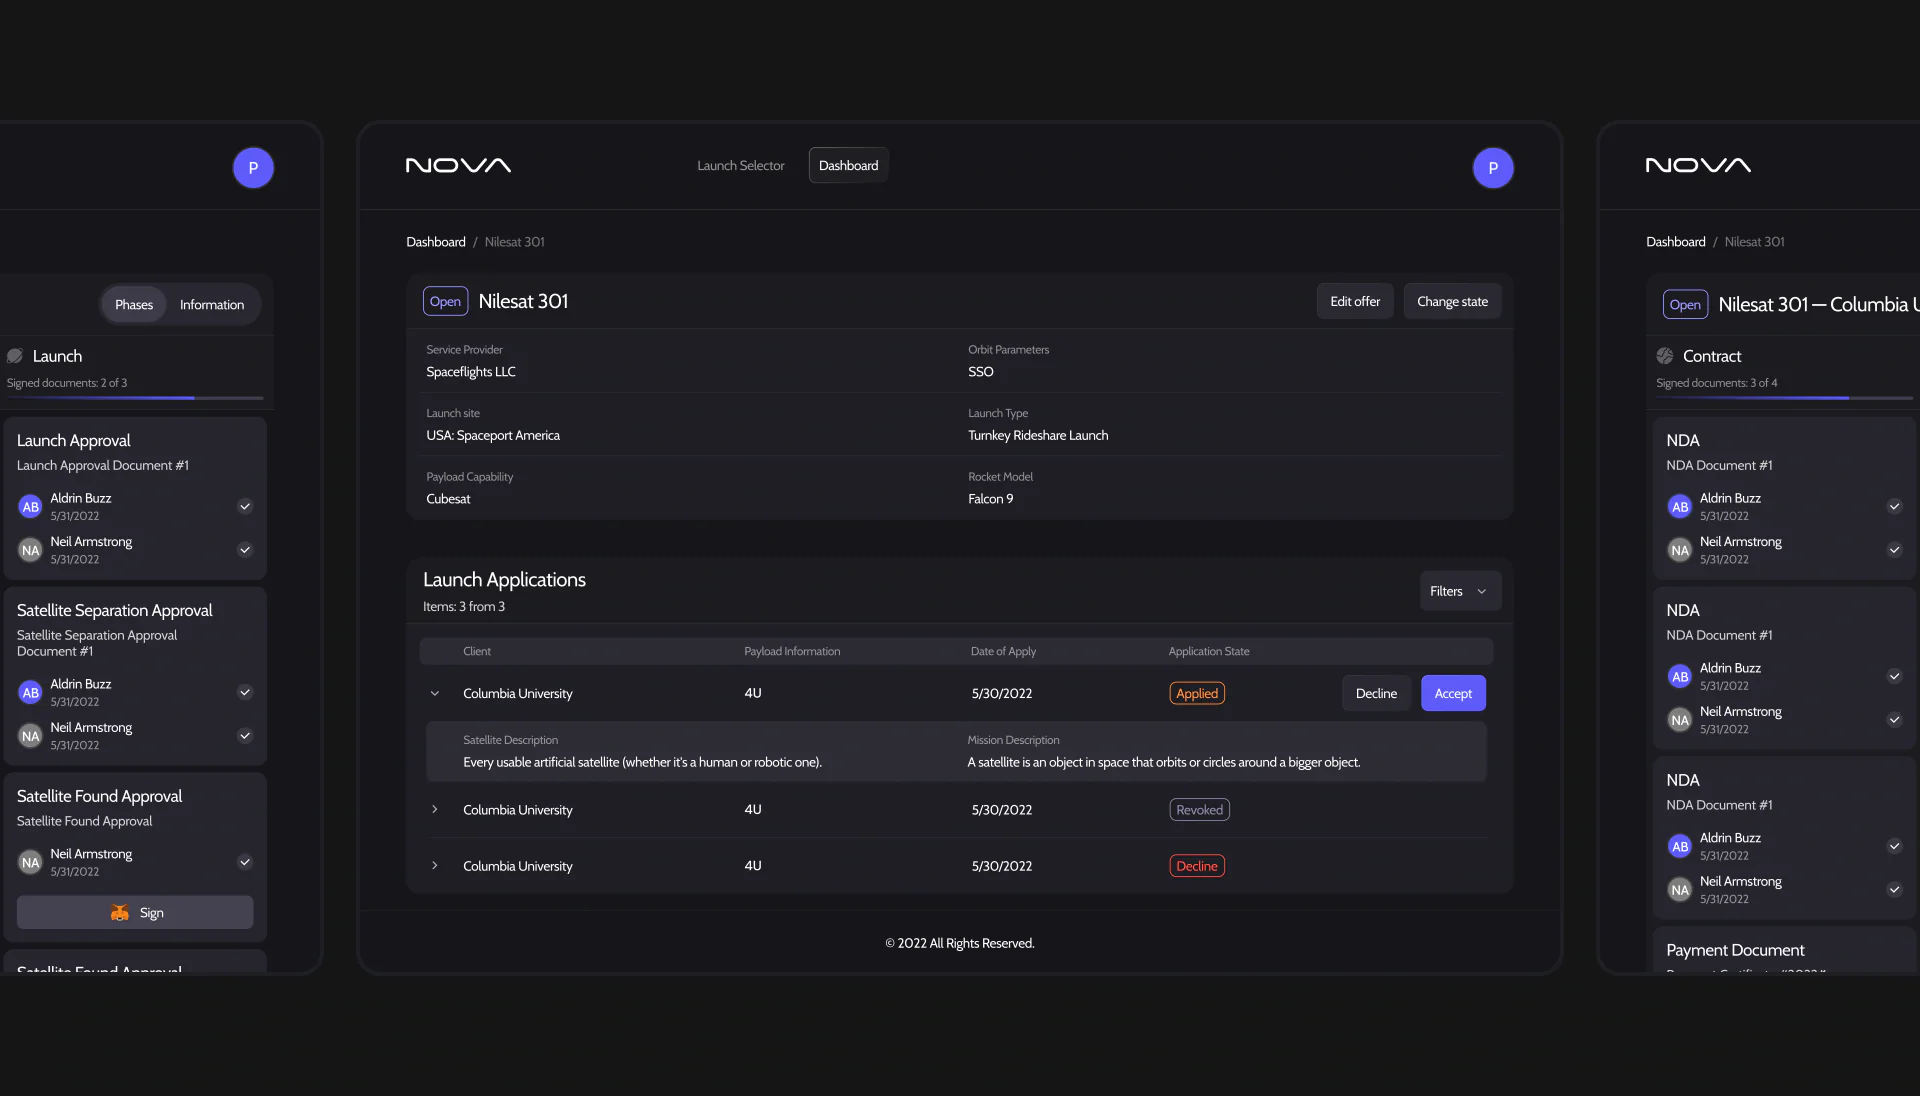Click the Dashboard breadcrumb link in center panel
Image resolution: width=1920 pixels, height=1096 pixels.
click(436, 242)
